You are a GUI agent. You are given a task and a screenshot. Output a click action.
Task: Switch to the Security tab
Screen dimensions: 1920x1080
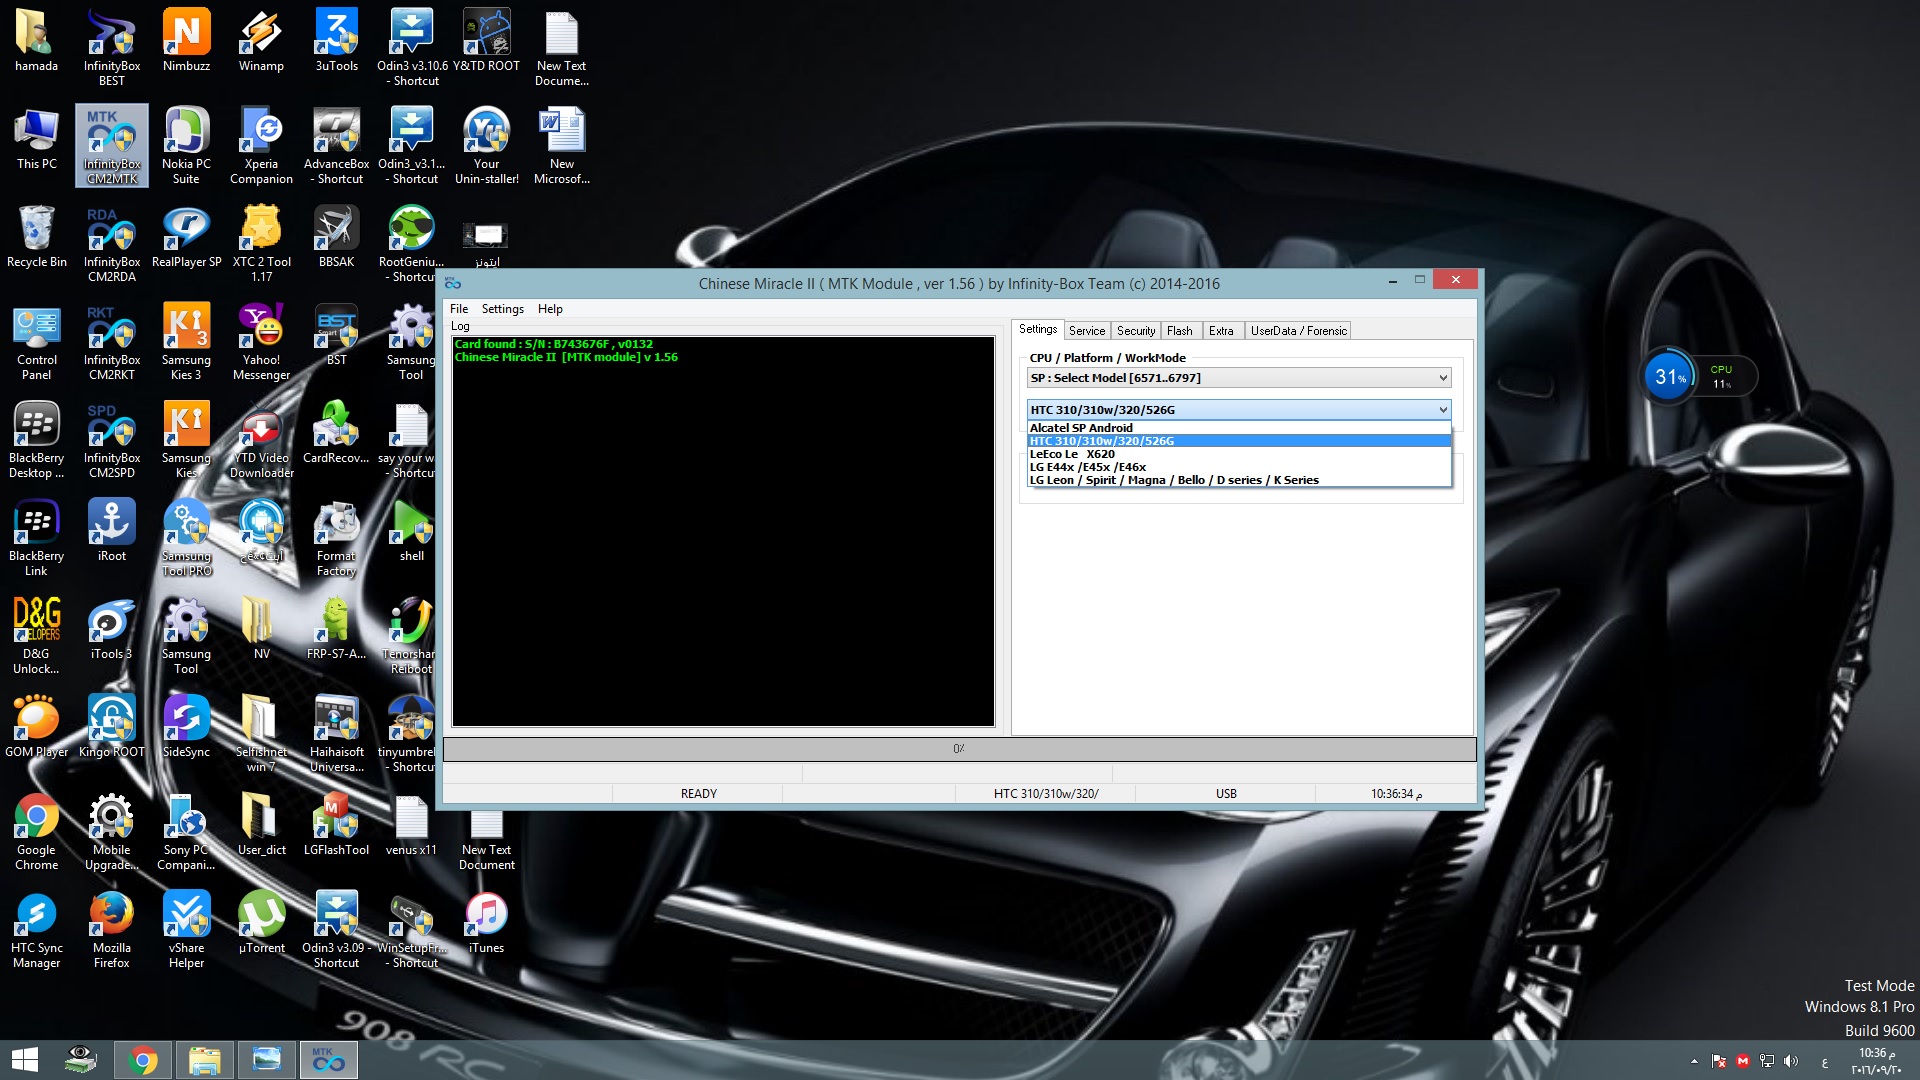click(1136, 331)
